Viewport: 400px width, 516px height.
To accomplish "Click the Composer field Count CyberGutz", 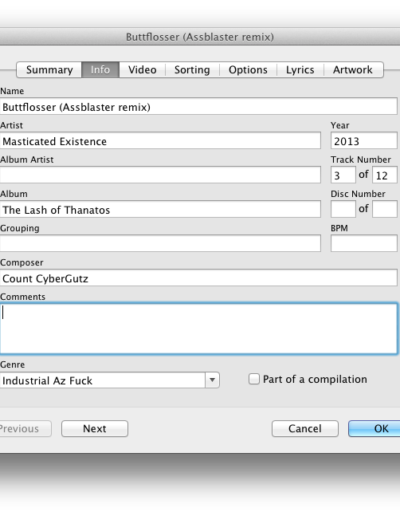I will click(199, 278).
